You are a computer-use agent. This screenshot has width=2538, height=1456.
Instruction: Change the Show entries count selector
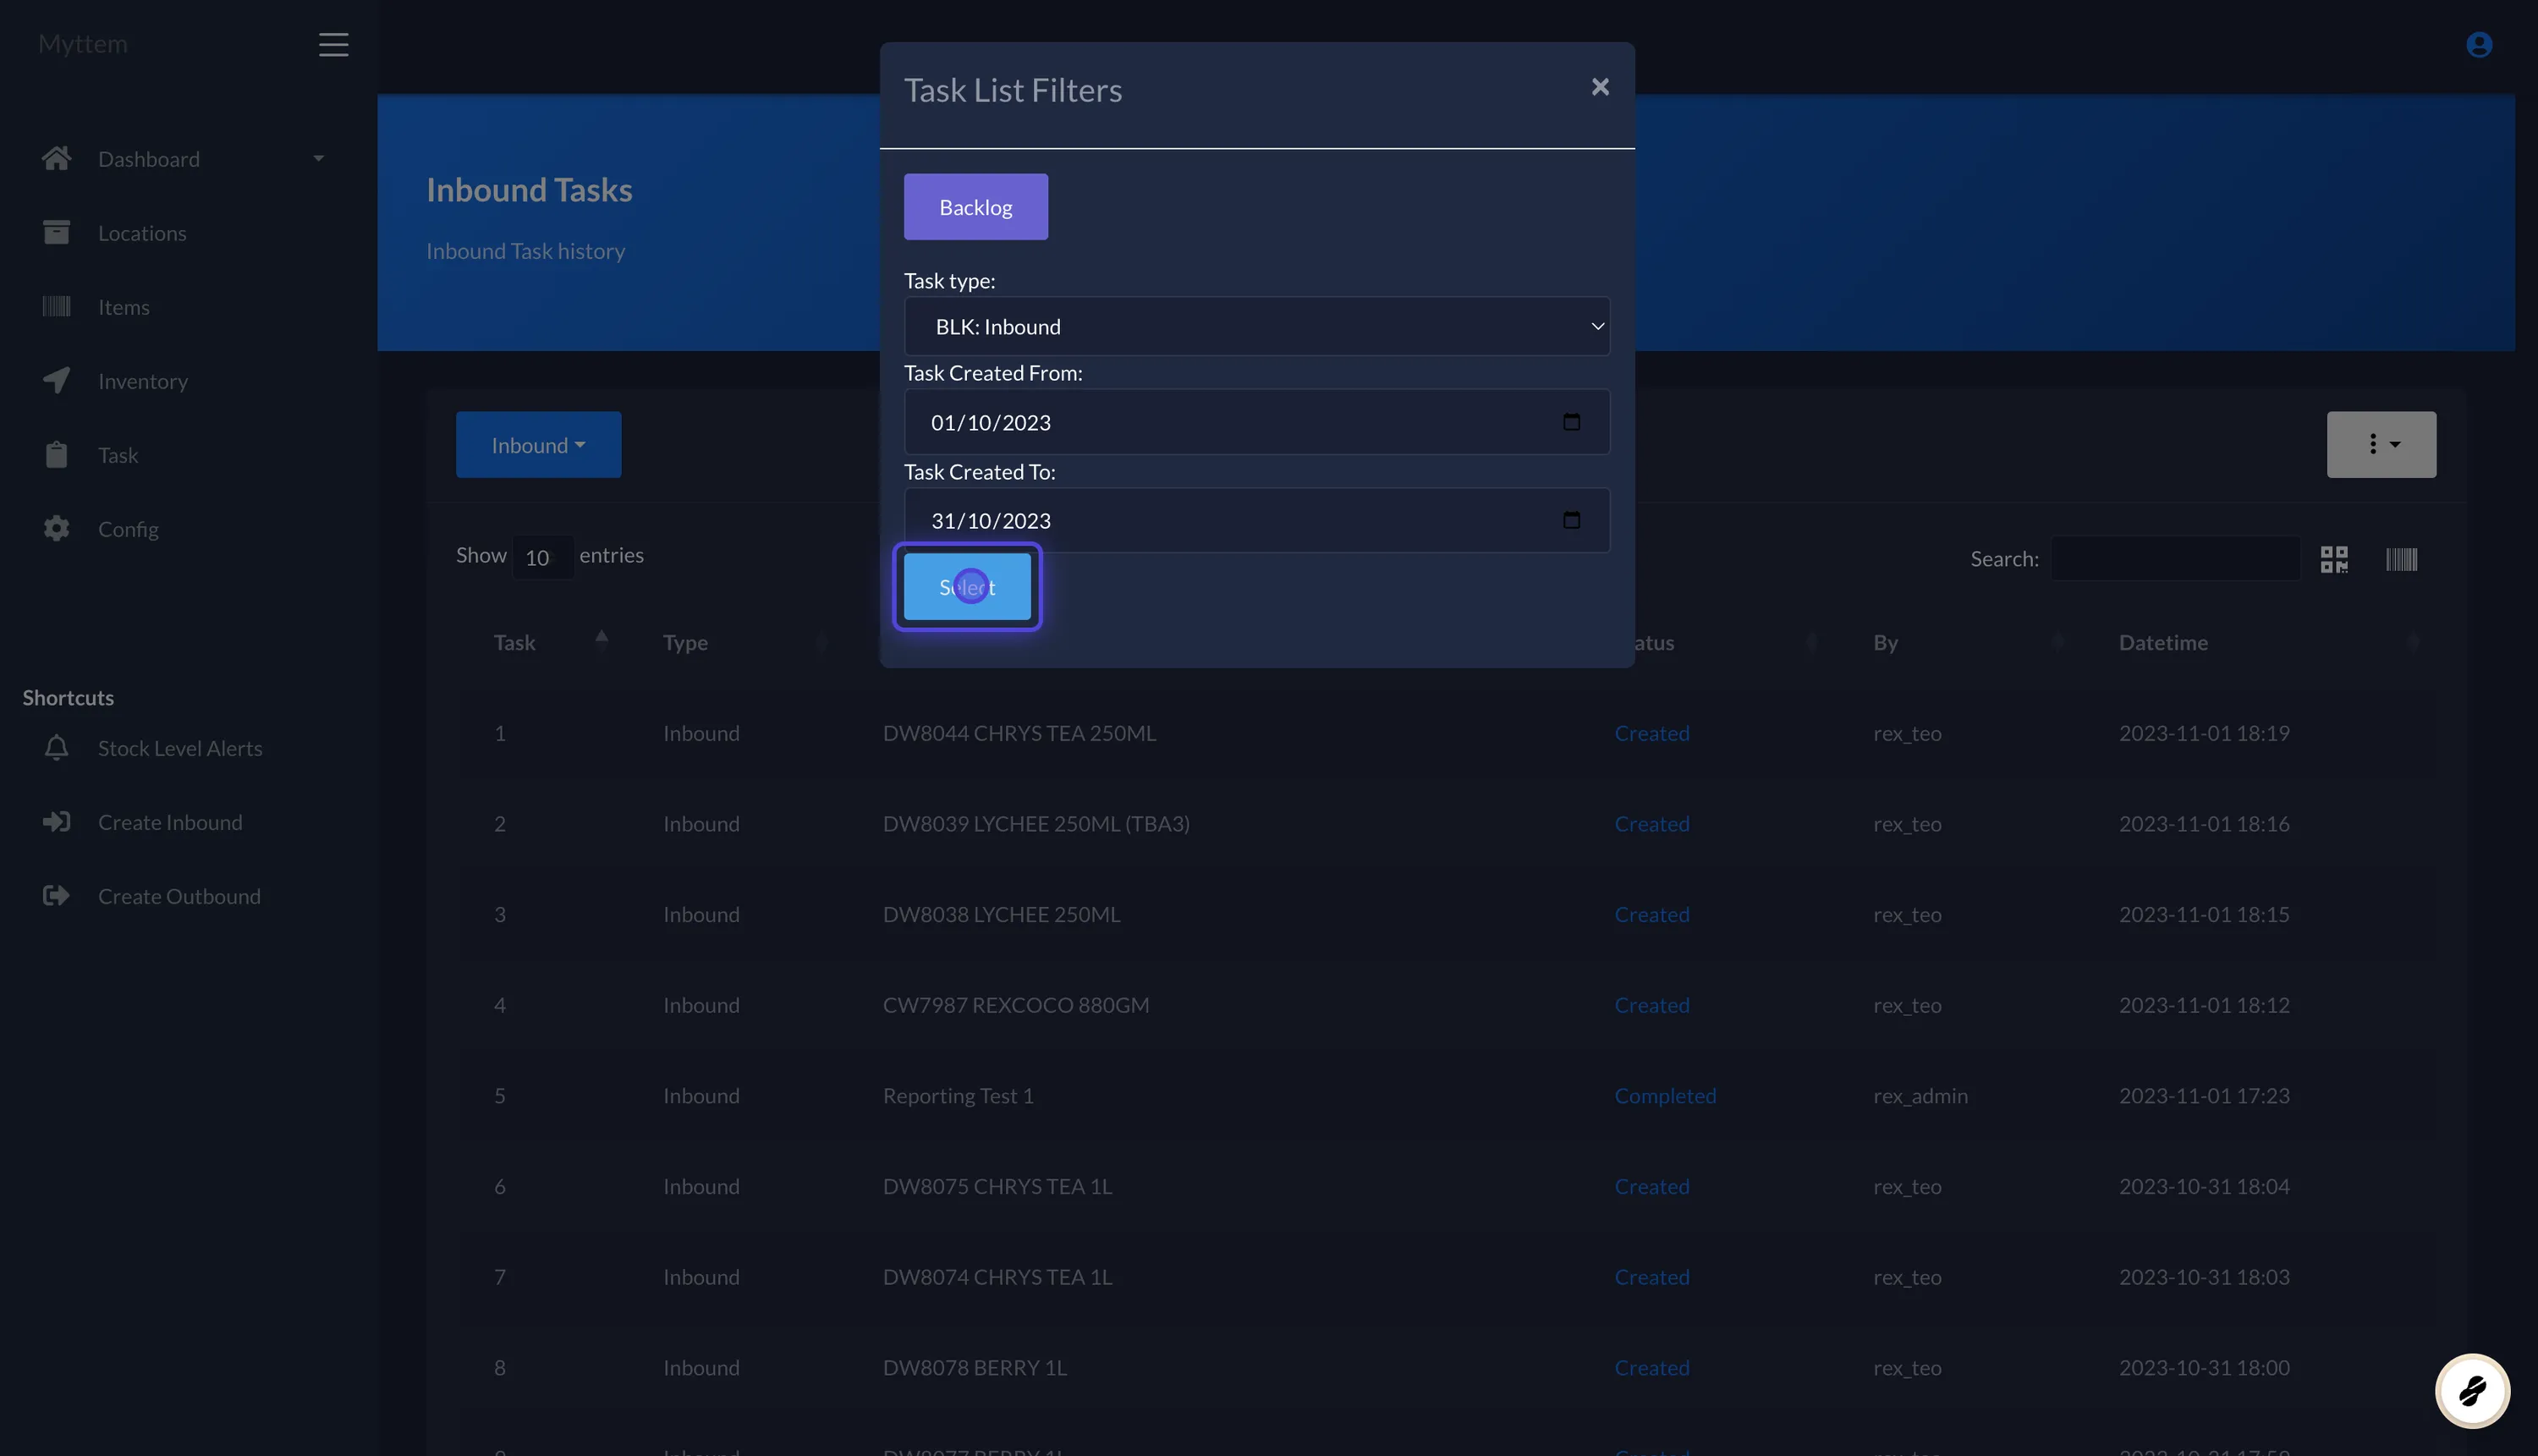point(542,557)
